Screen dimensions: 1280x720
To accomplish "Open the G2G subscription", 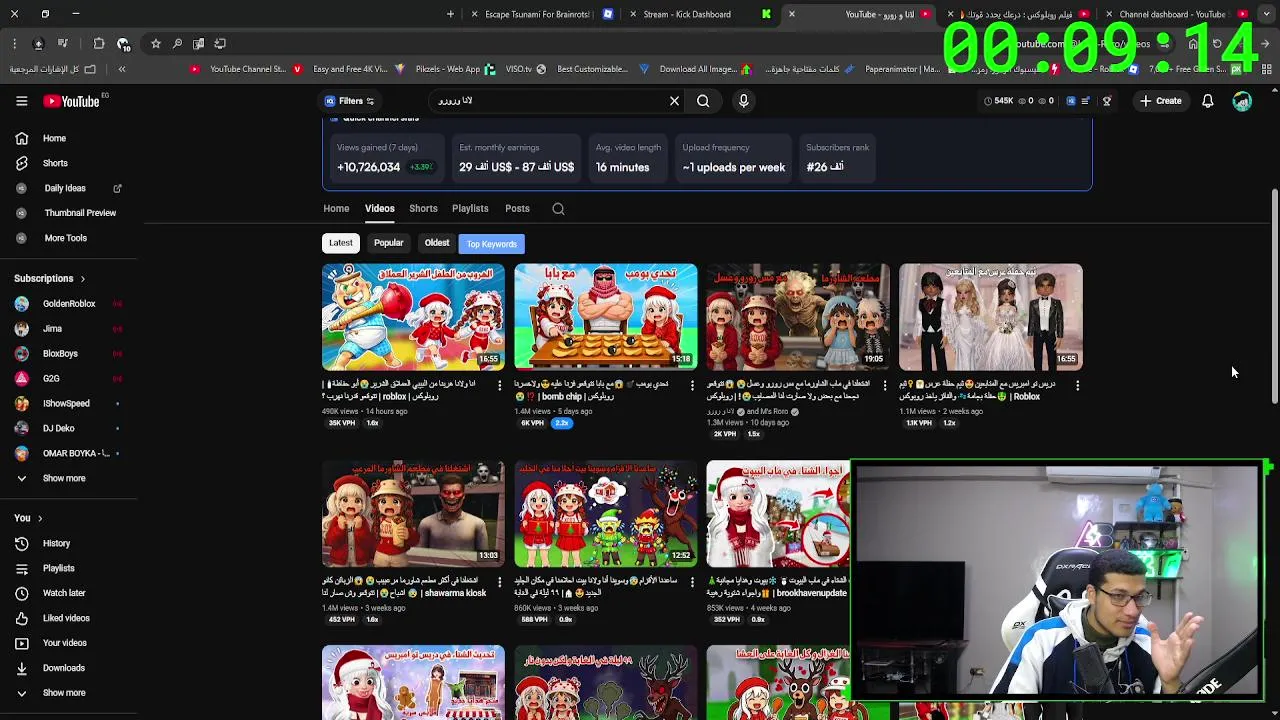I will coord(68,378).
